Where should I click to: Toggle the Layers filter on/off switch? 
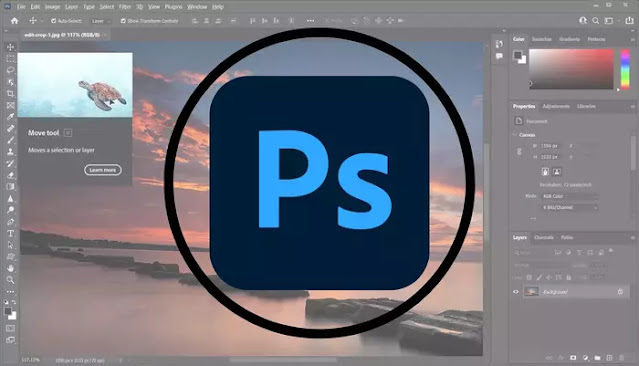point(611,251)
